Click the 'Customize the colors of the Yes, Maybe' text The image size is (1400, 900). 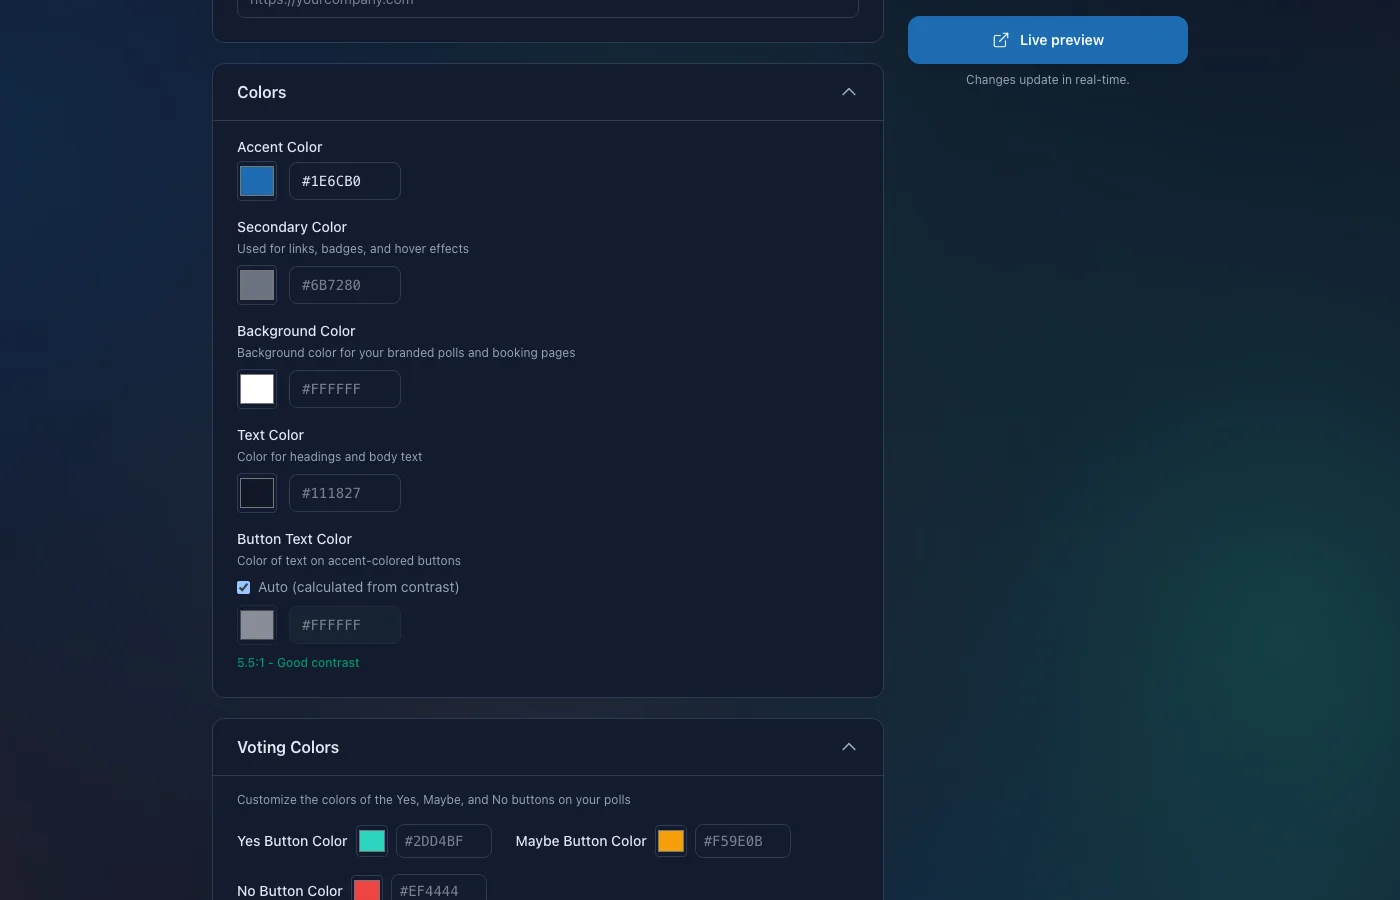pyautogui.click(x=434, y=800)
